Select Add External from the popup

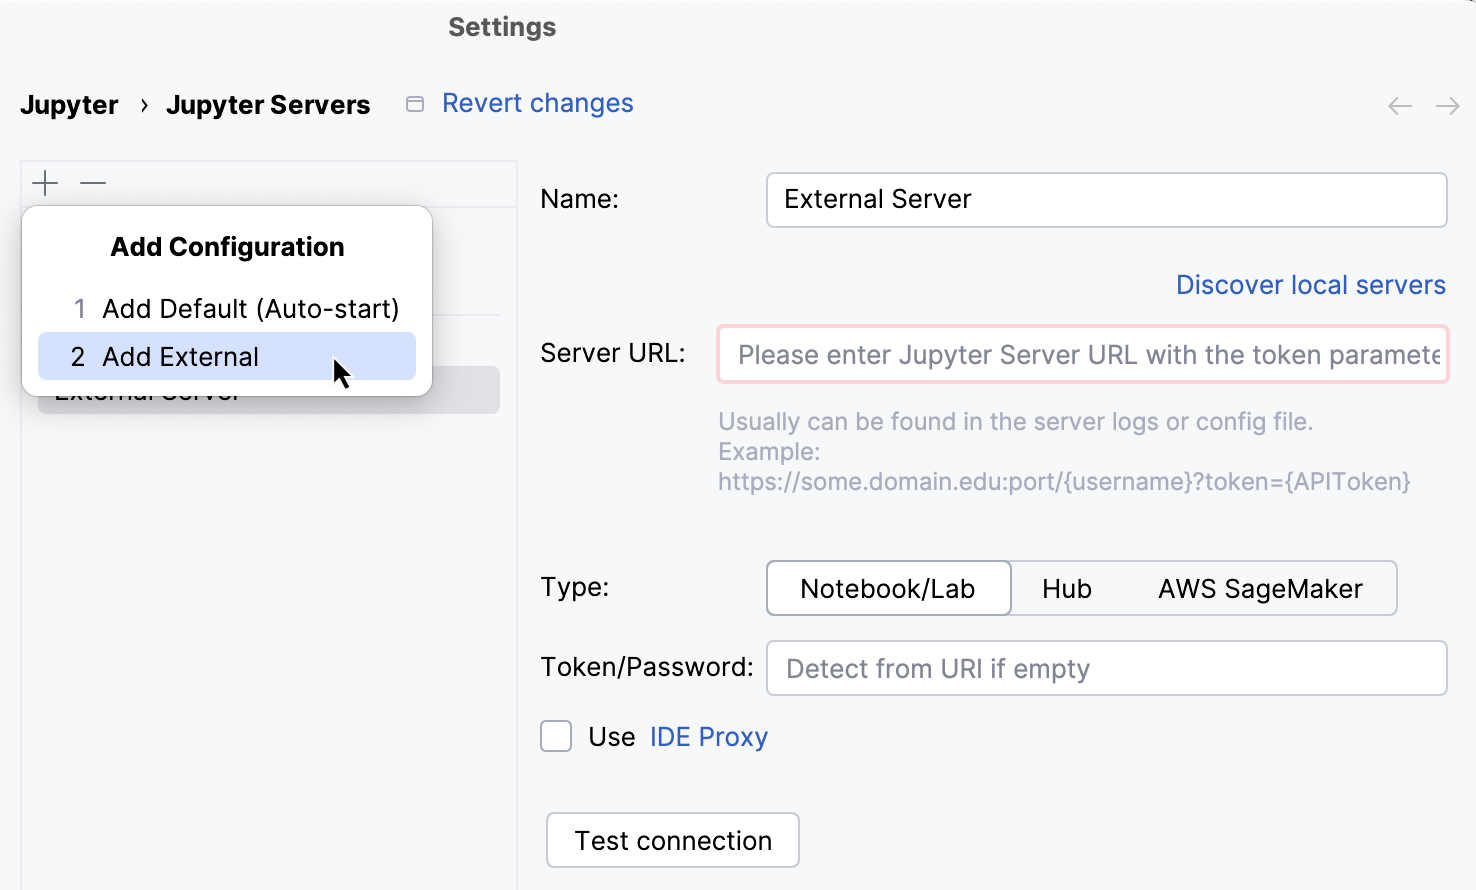(x=180, y=356)
